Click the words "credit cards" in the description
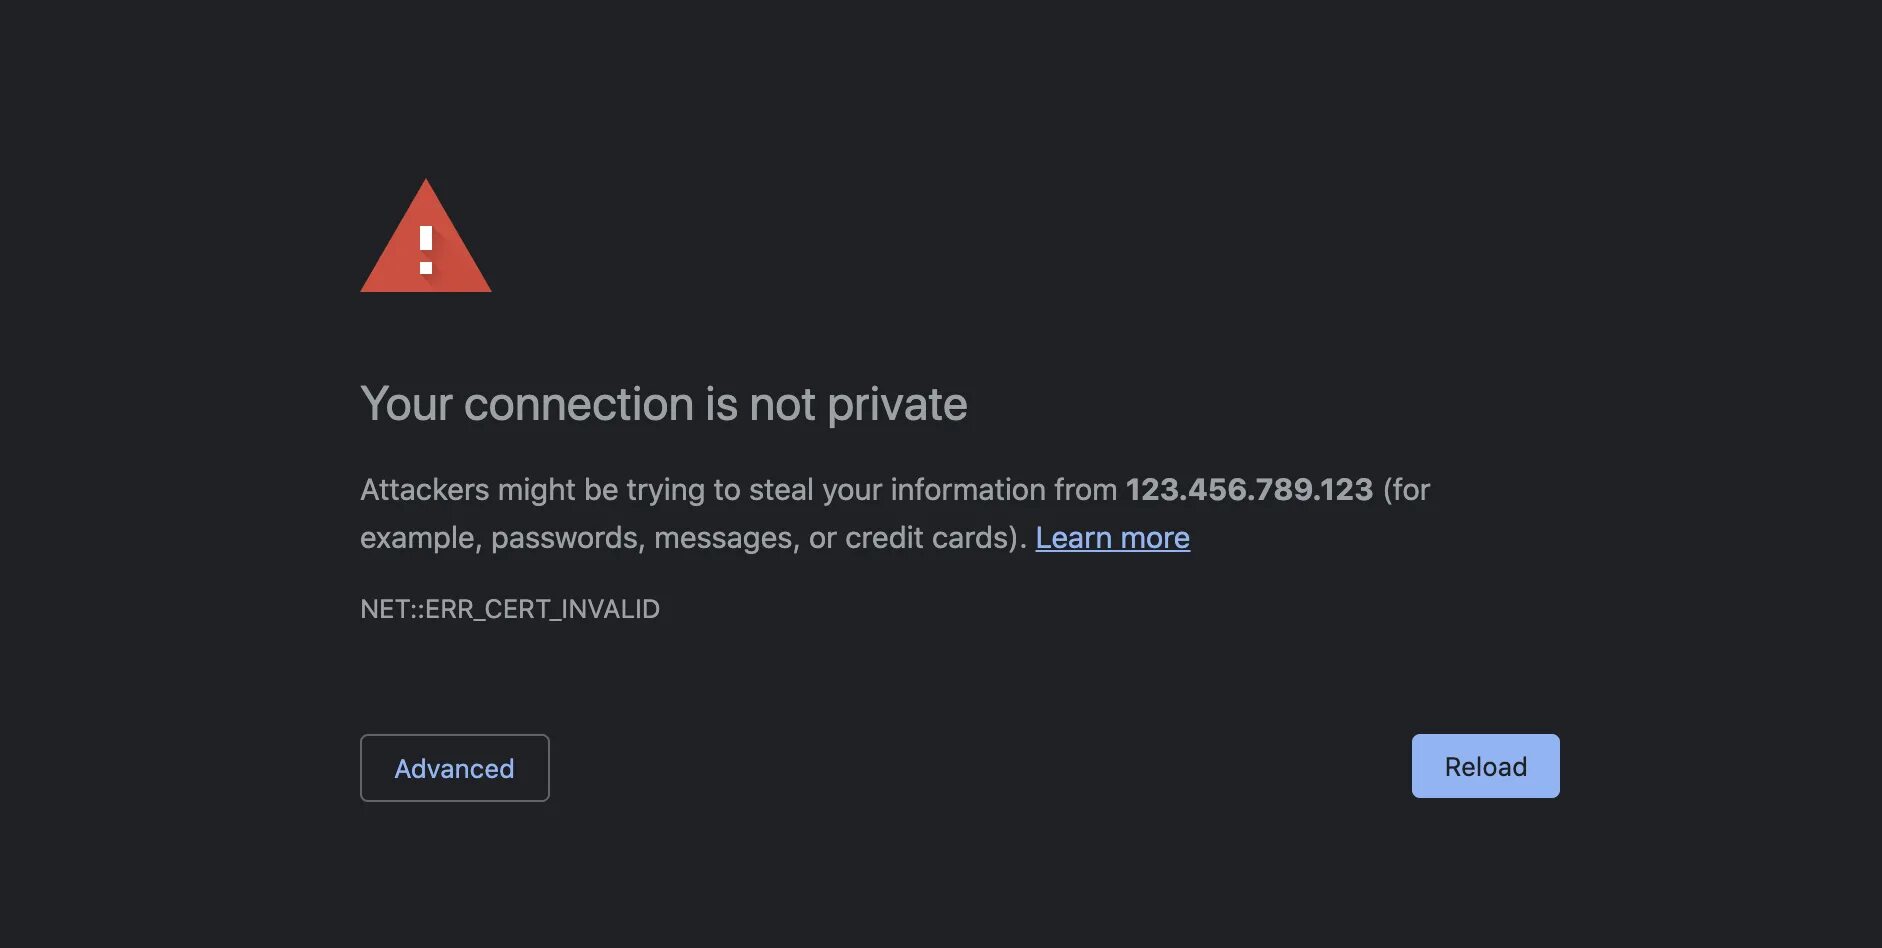1882x948 pixels. tap(930, 538)
